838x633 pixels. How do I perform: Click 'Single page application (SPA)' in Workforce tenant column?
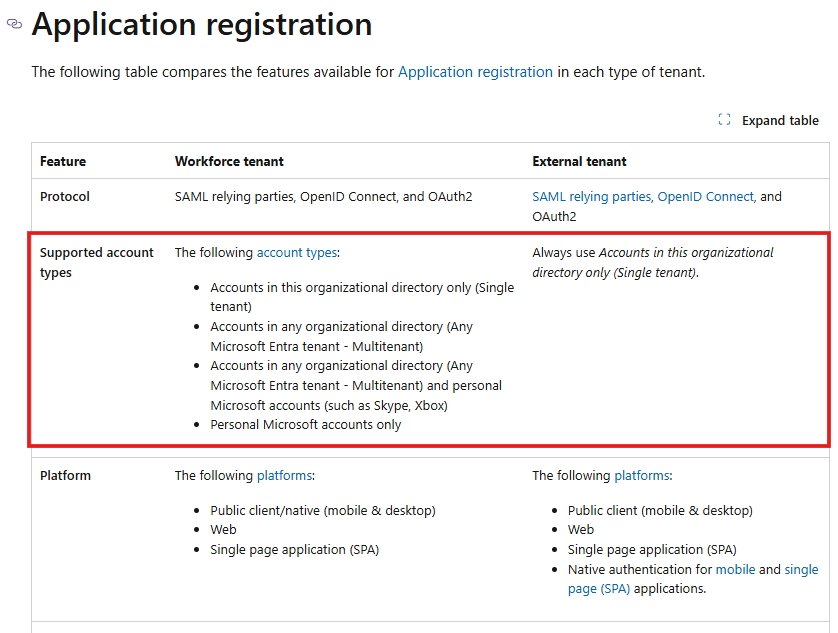(x=294, y=550)
